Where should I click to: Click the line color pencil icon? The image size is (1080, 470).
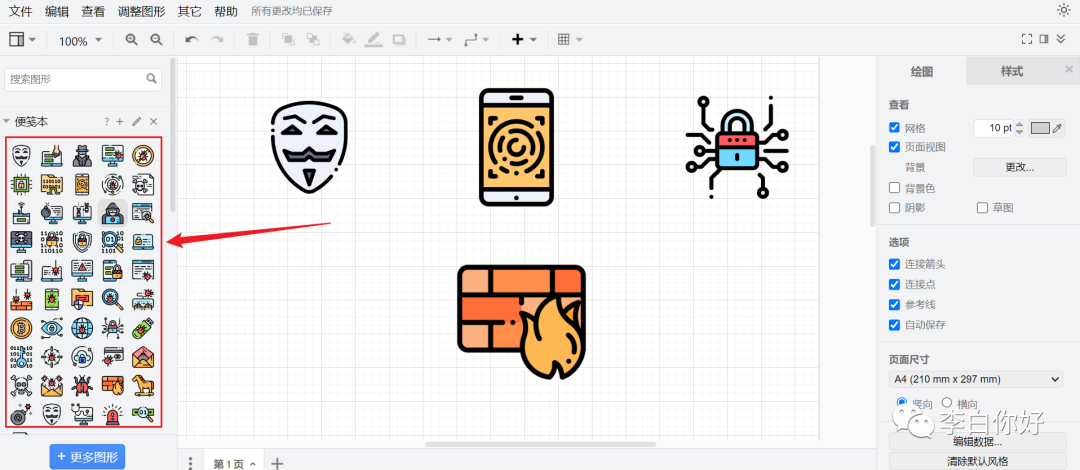point(374,40)
